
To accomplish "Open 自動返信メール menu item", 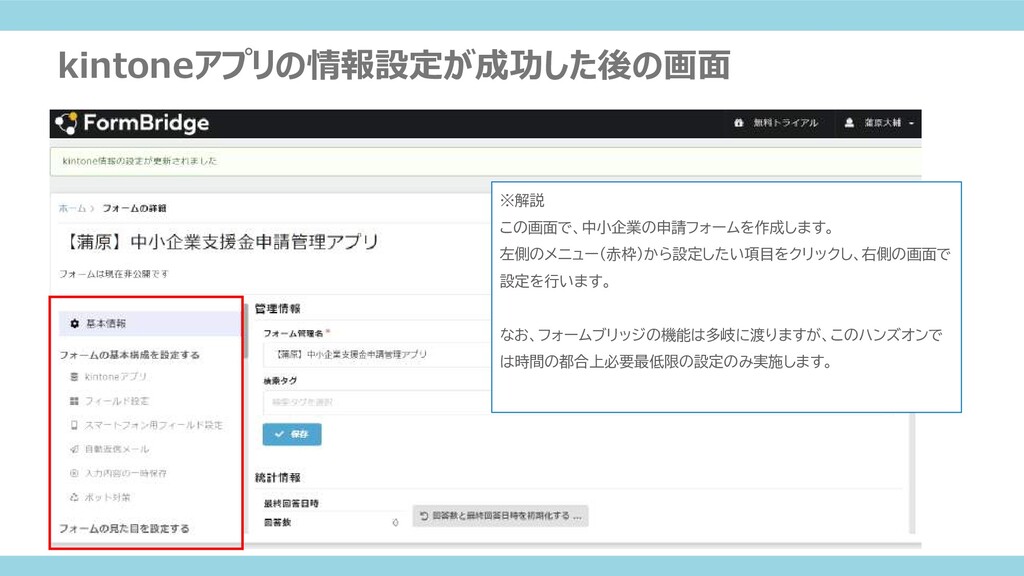I will (x=117, y=449).
